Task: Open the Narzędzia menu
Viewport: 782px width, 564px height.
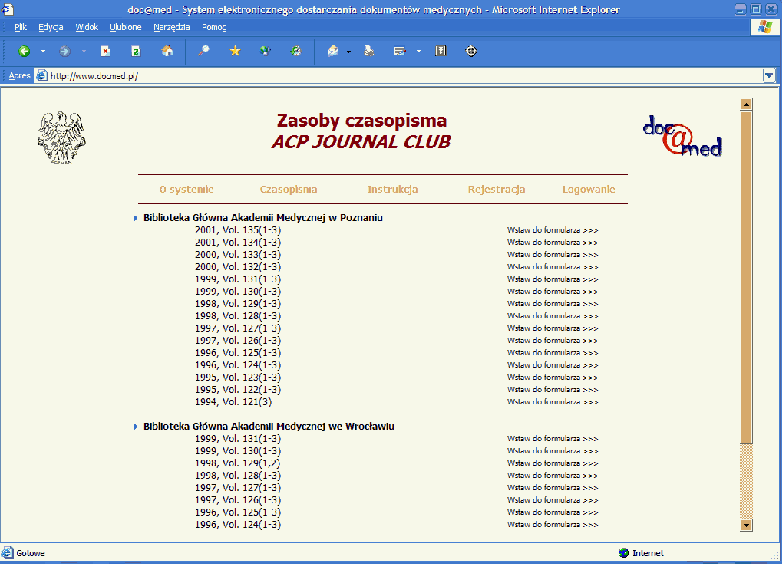Action: [x=172, y=27]
